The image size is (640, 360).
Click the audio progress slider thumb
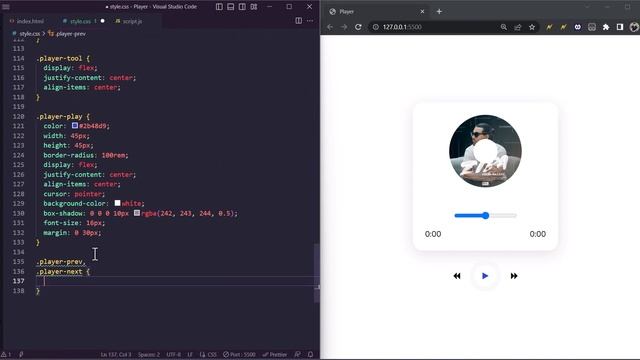[x=485, y=216]
